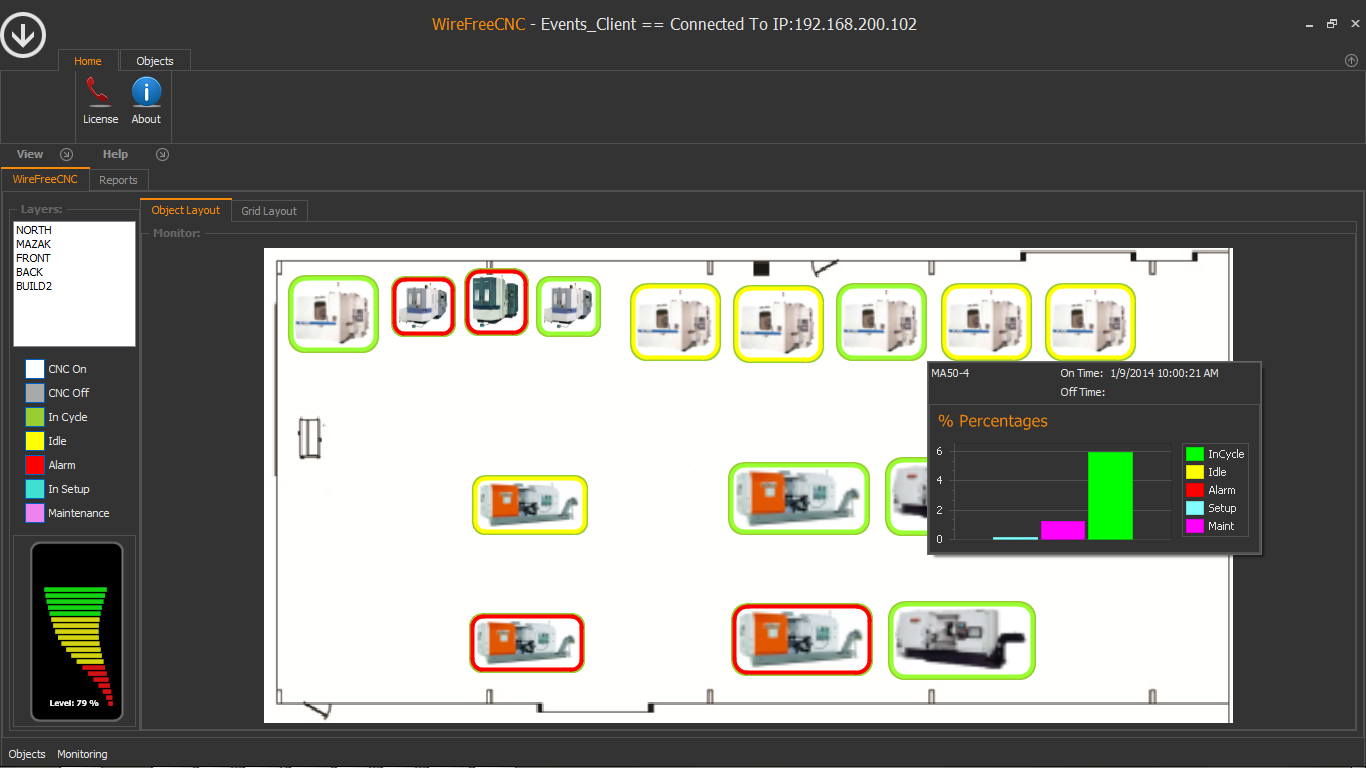Screen dimensions: 1366x768
Task: Select the small red-bordered orange lathe
Action: [527, 643]
